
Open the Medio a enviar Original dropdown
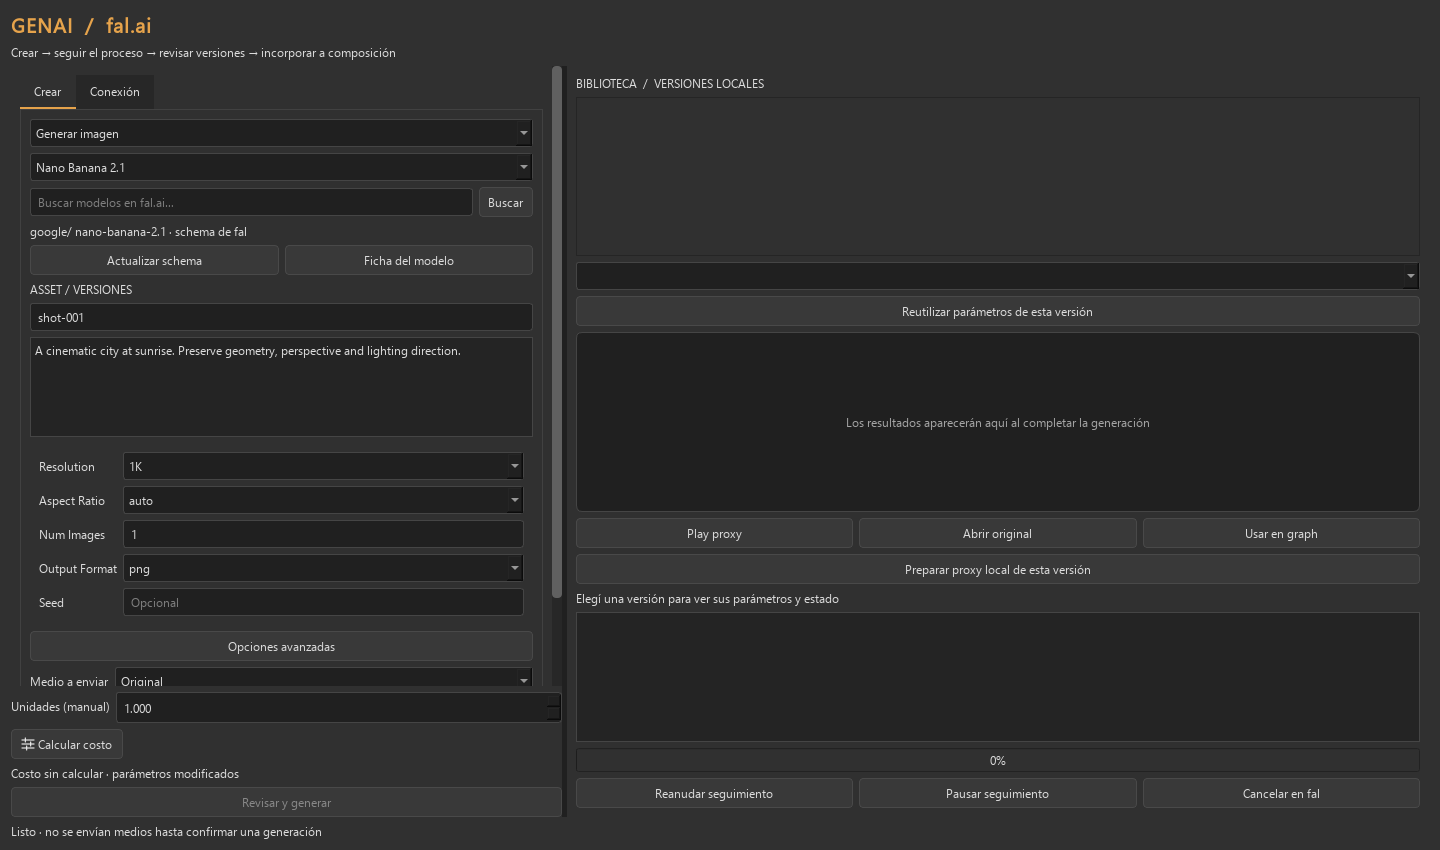pyautogui.click(x=324, y=679)
